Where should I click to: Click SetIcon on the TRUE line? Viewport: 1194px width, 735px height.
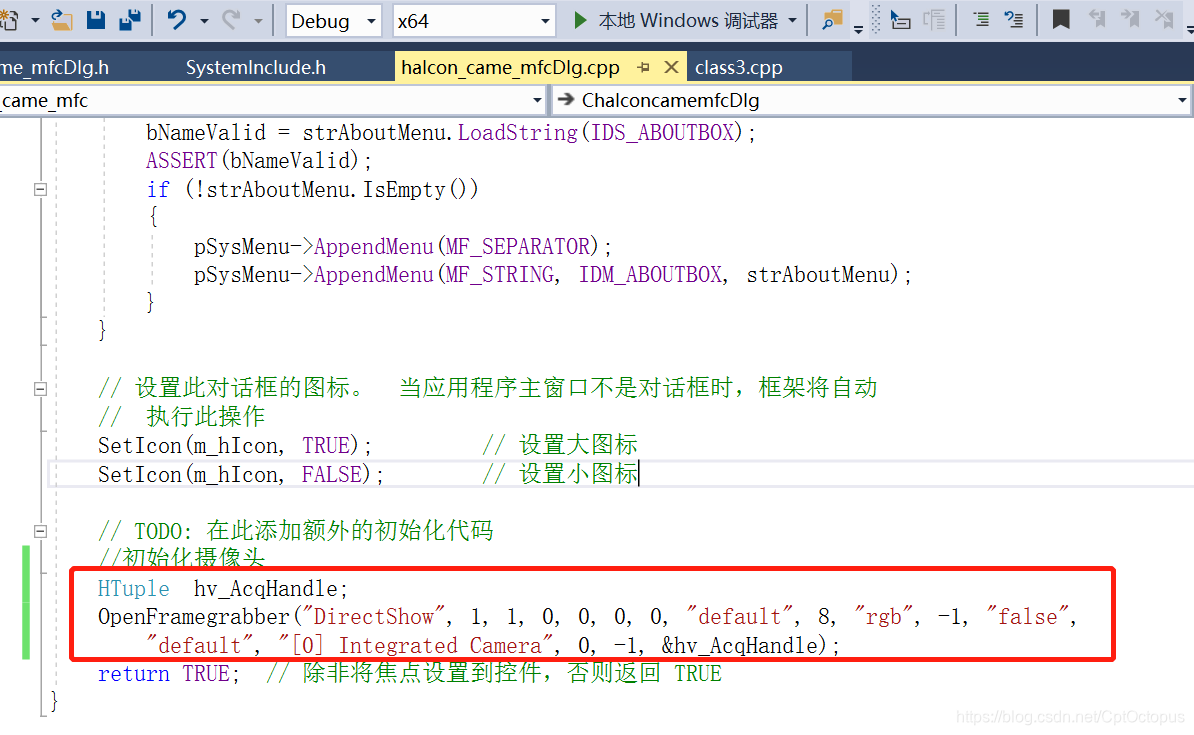point(140,446)
